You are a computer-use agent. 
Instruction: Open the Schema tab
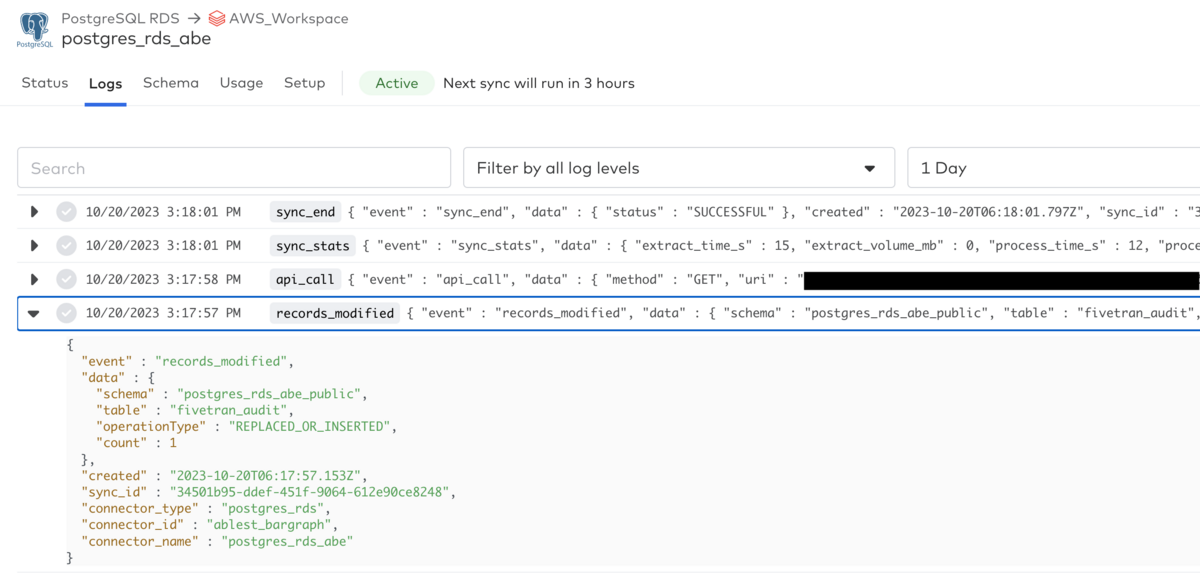pos(171,83)
